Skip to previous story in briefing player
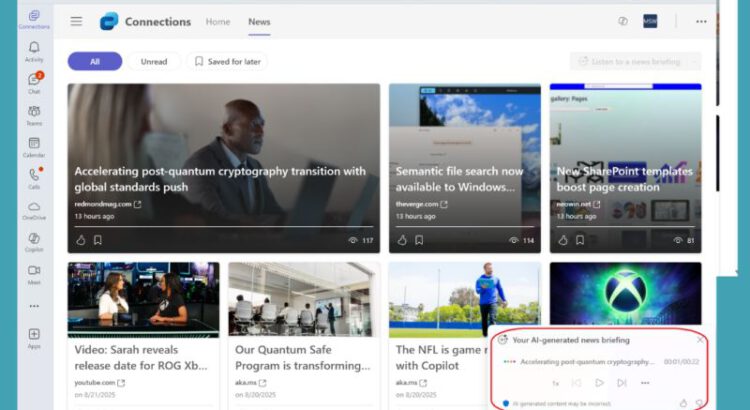 [576, 383]
